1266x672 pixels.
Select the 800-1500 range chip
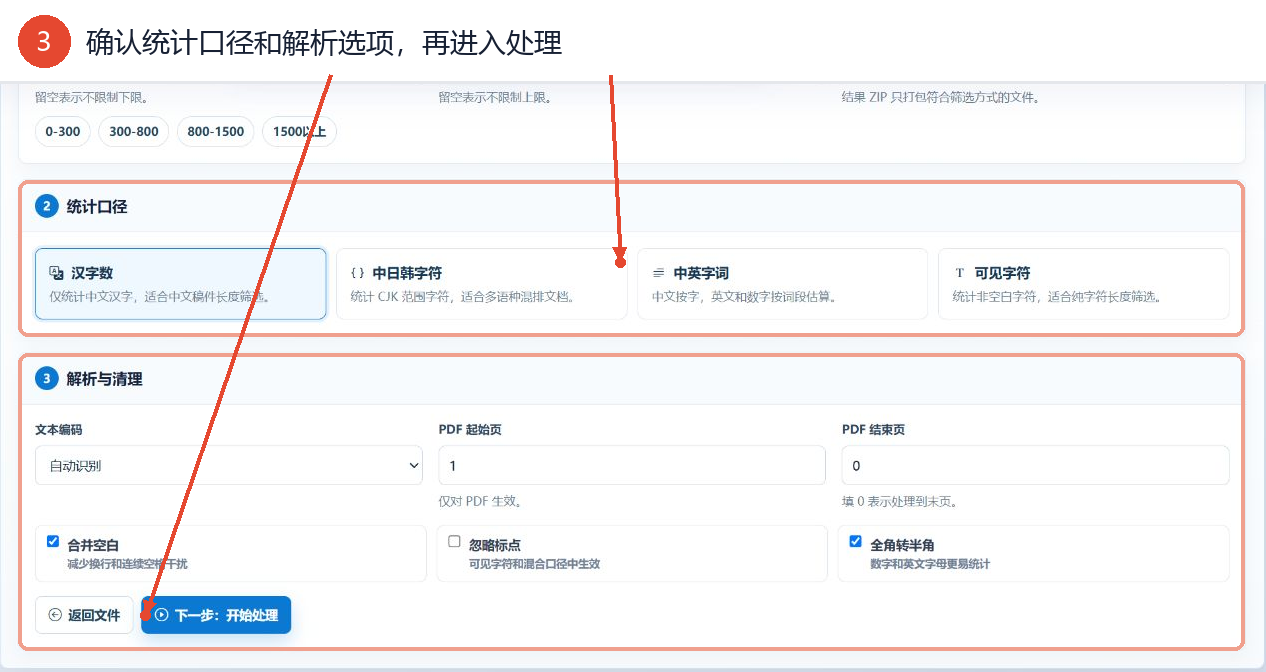(x=216, y=131)
